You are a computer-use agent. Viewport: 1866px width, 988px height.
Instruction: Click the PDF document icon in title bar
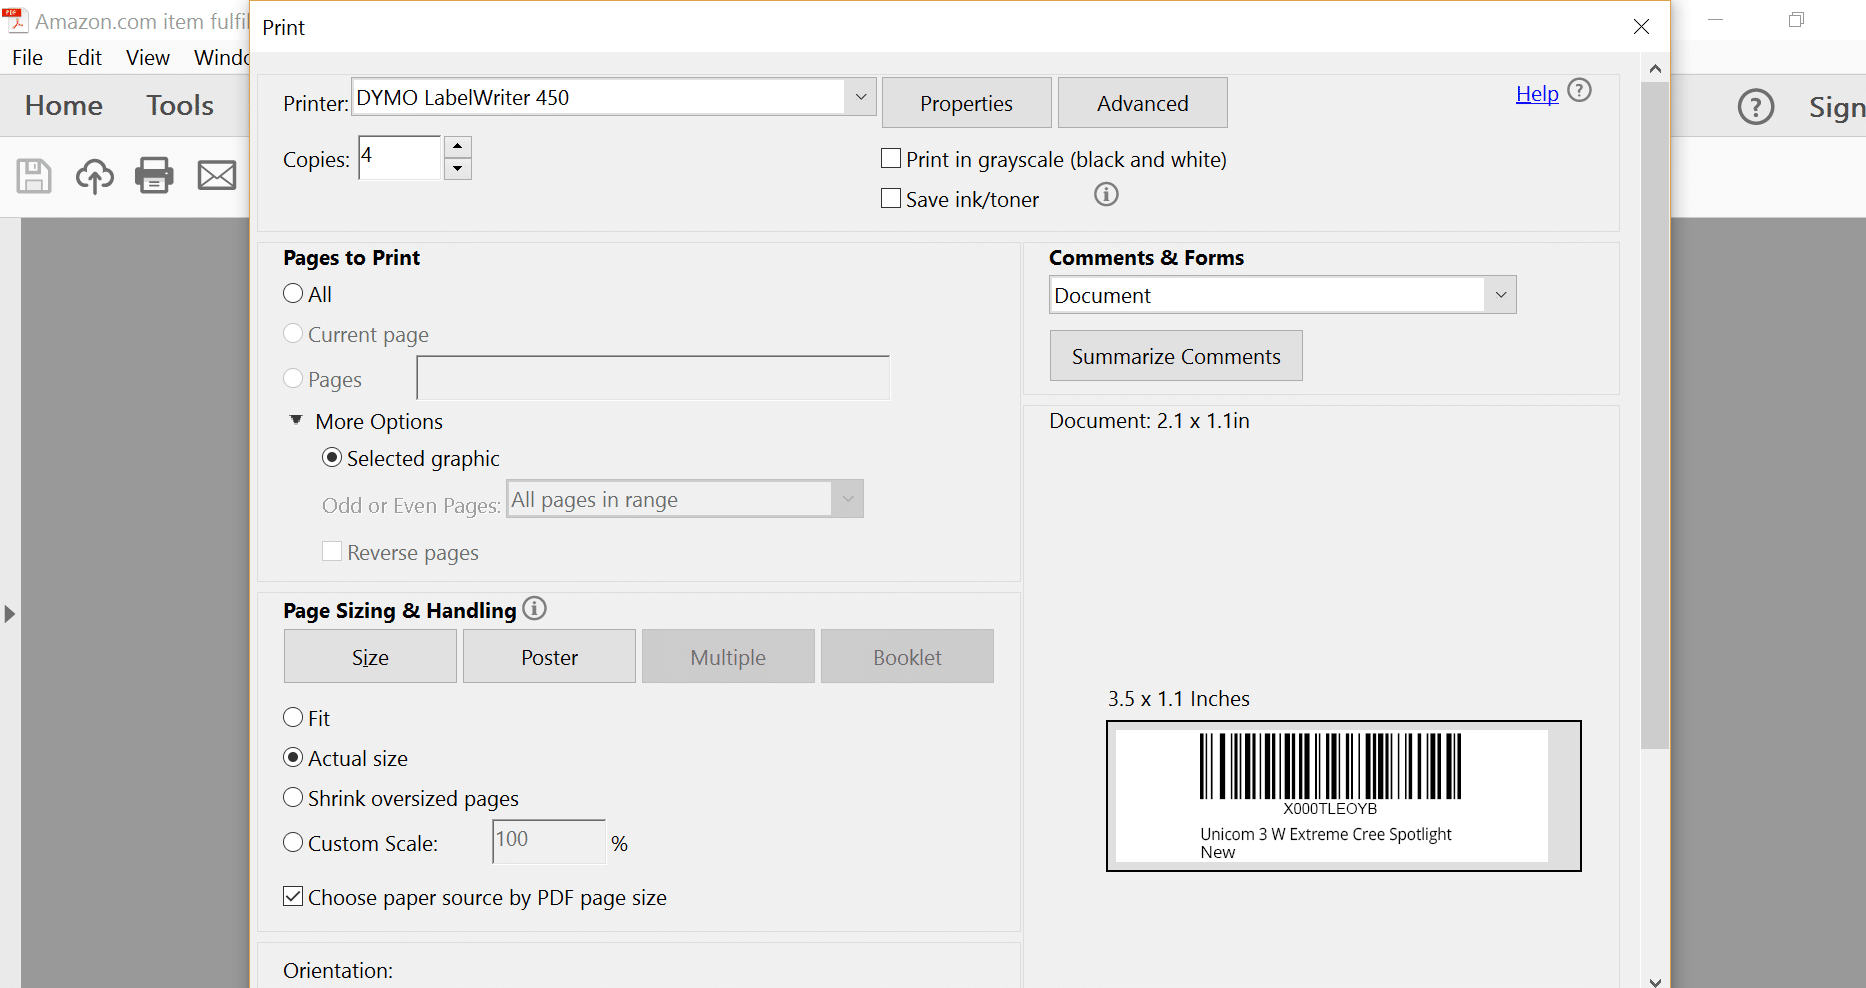(15, 20)
